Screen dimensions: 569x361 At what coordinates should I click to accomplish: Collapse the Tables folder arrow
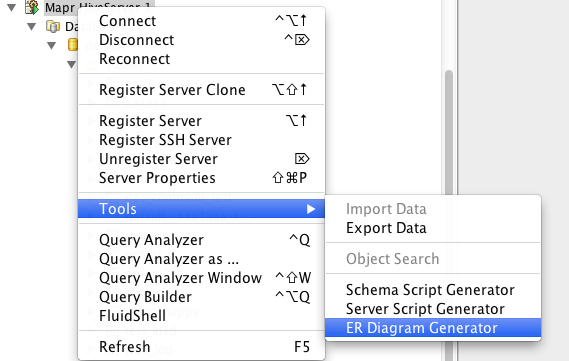tap(71, 64)
